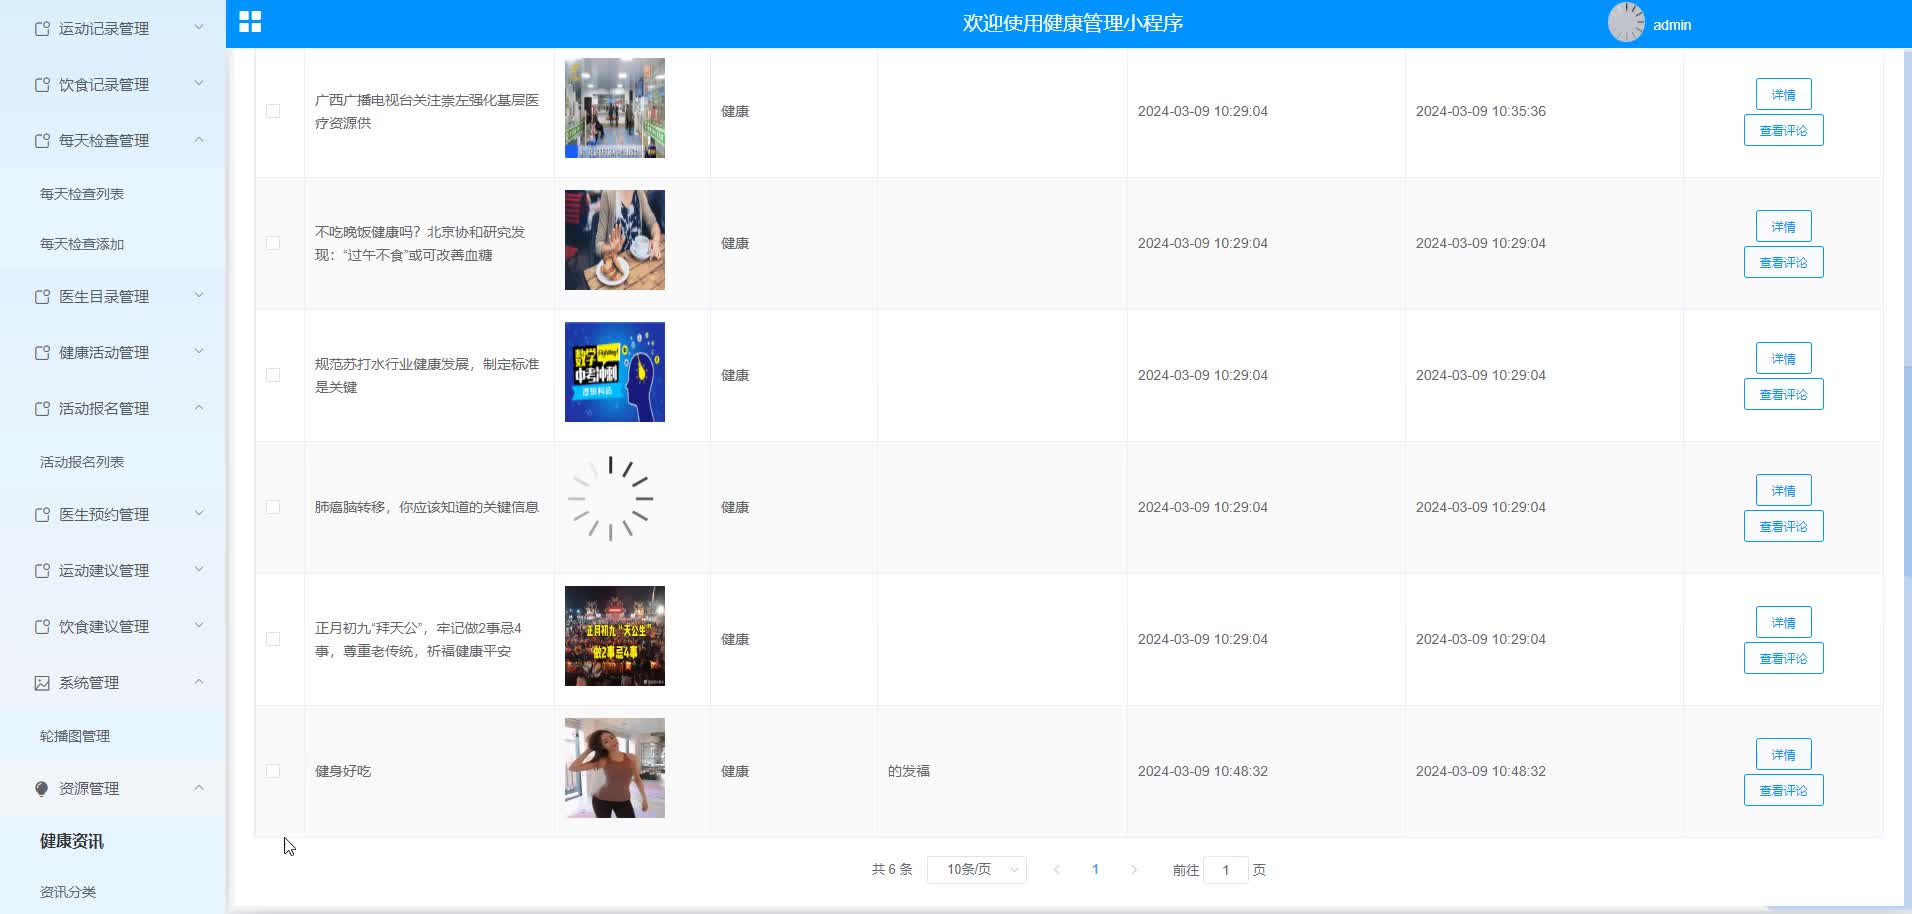This screenshot has height=914, width=1912.
Task: Click 详情 for 健身好吃 row
Action: coord(1783,754)
